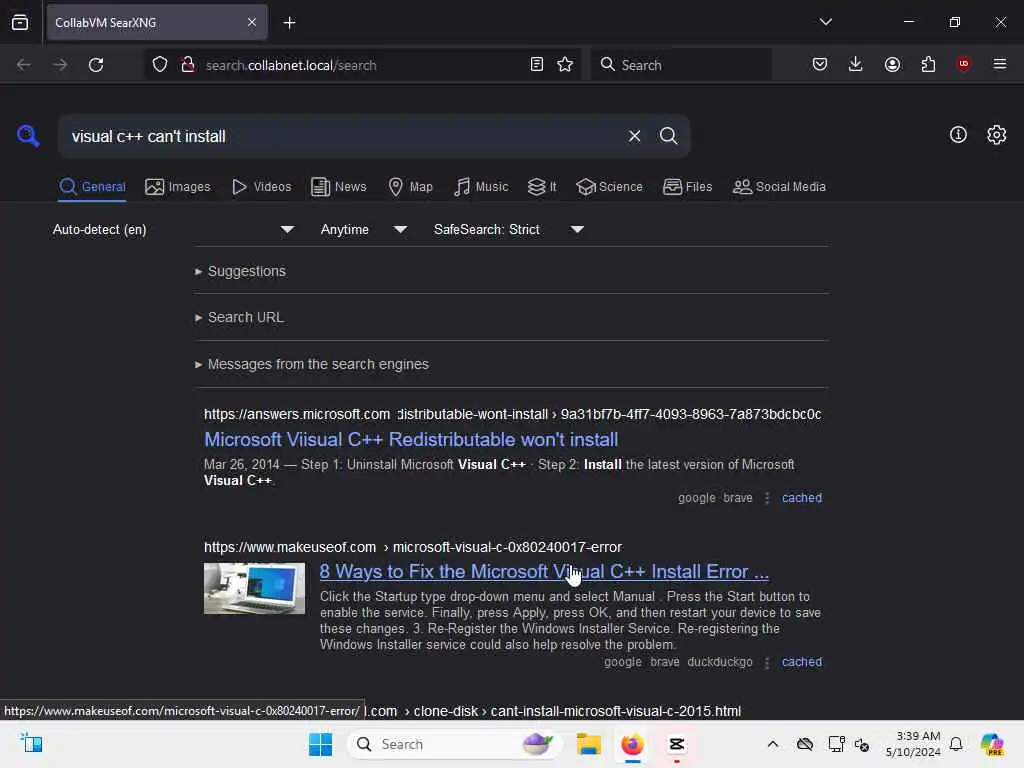The image size is (1024, 768).
Task: Expand the Search URL section
Action: pyautogui.click(x=239, y=317)
